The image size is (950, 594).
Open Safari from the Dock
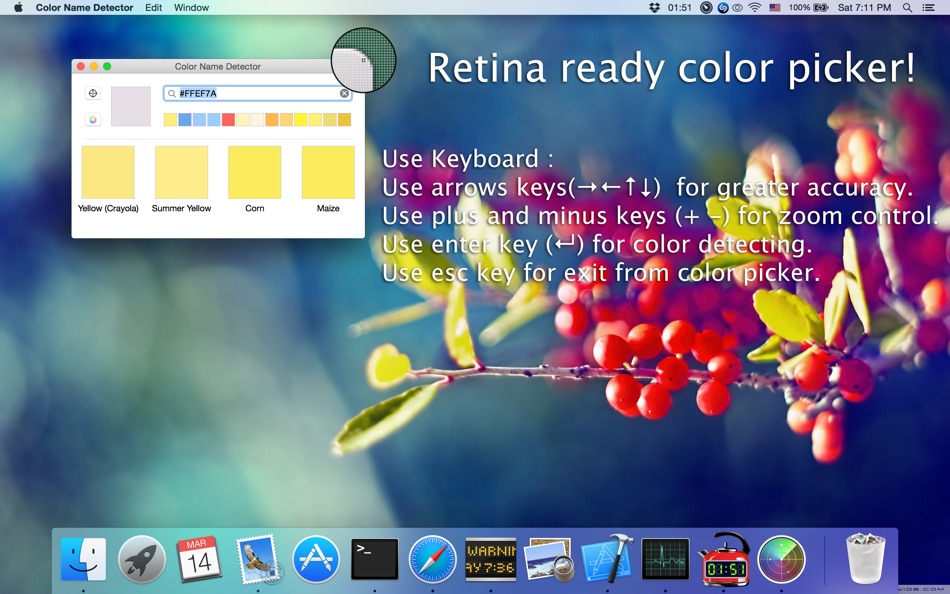coord(433,559)
